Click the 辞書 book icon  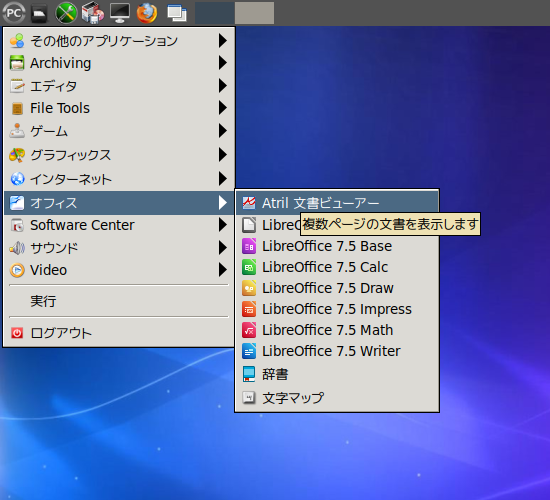tap(249, 374)
